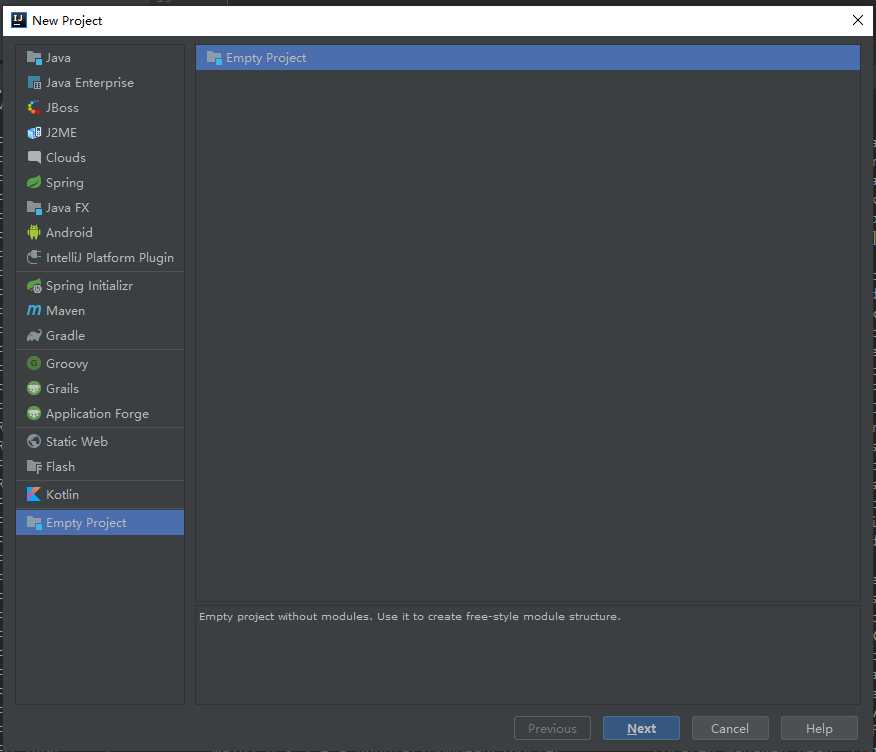The width and height of the screenshot is (876, 752).
Task: Select 'Empty Project' text in the right pane
Action: 266,58
